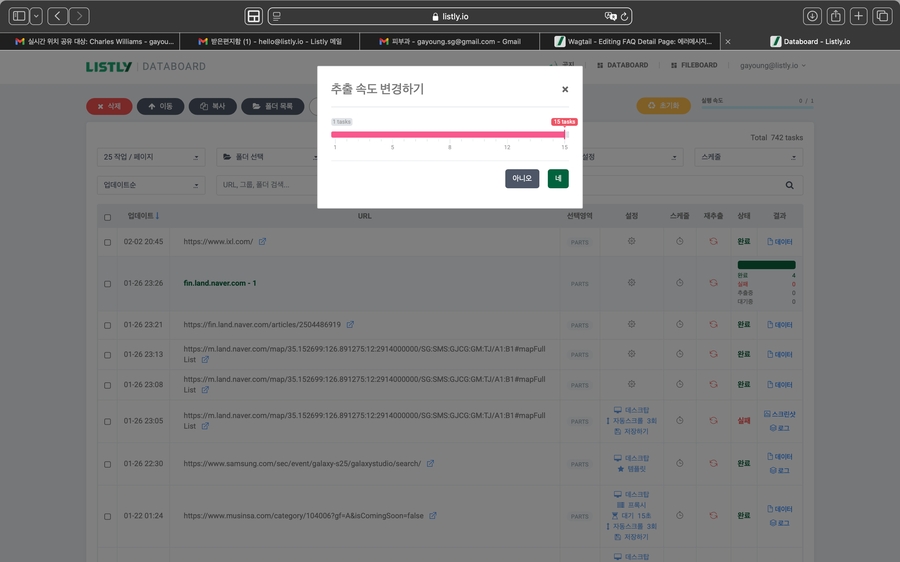Open 로그 link for samsung.com row

(779, 470)
